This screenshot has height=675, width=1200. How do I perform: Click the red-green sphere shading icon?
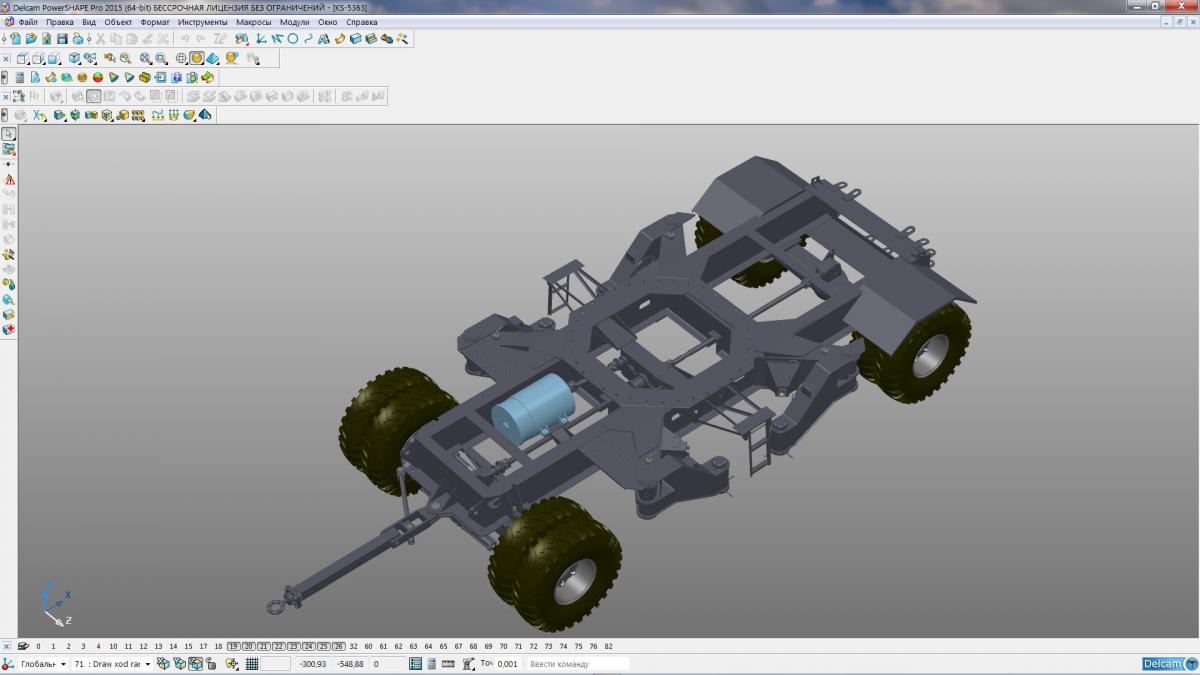[x=98, y=77]
